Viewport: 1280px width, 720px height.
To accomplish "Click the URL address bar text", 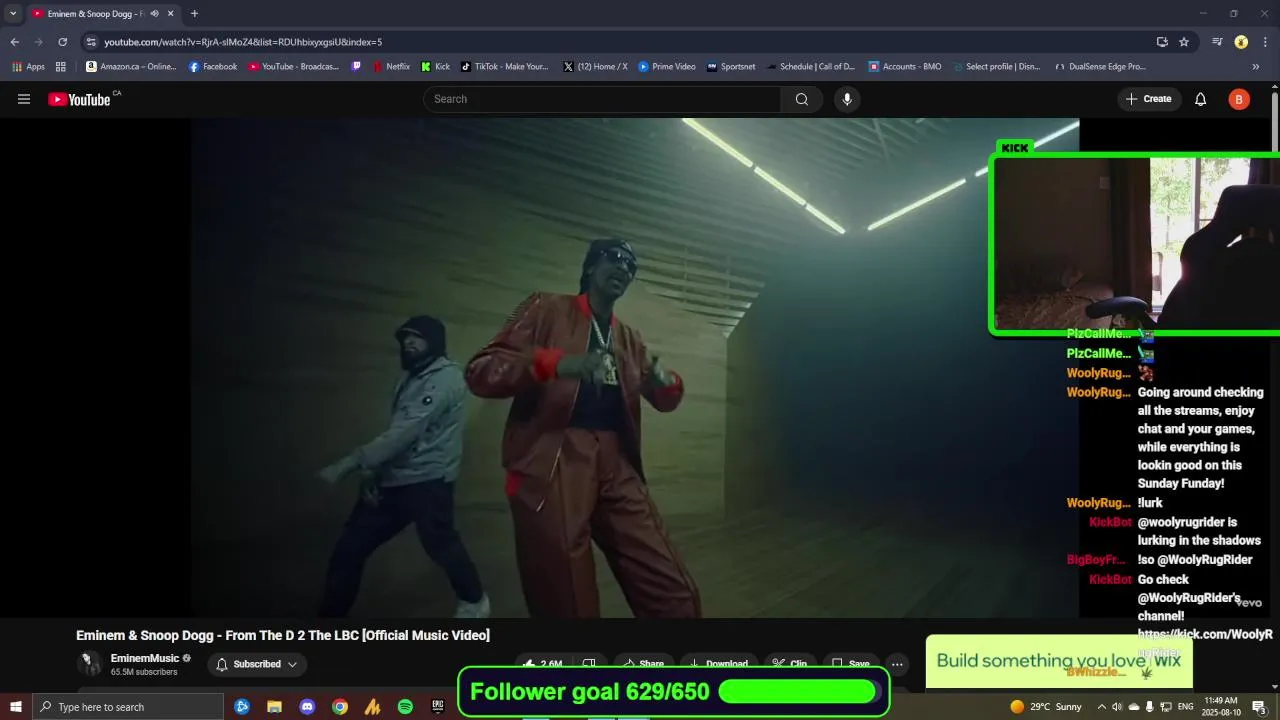I will pos(243,42).
